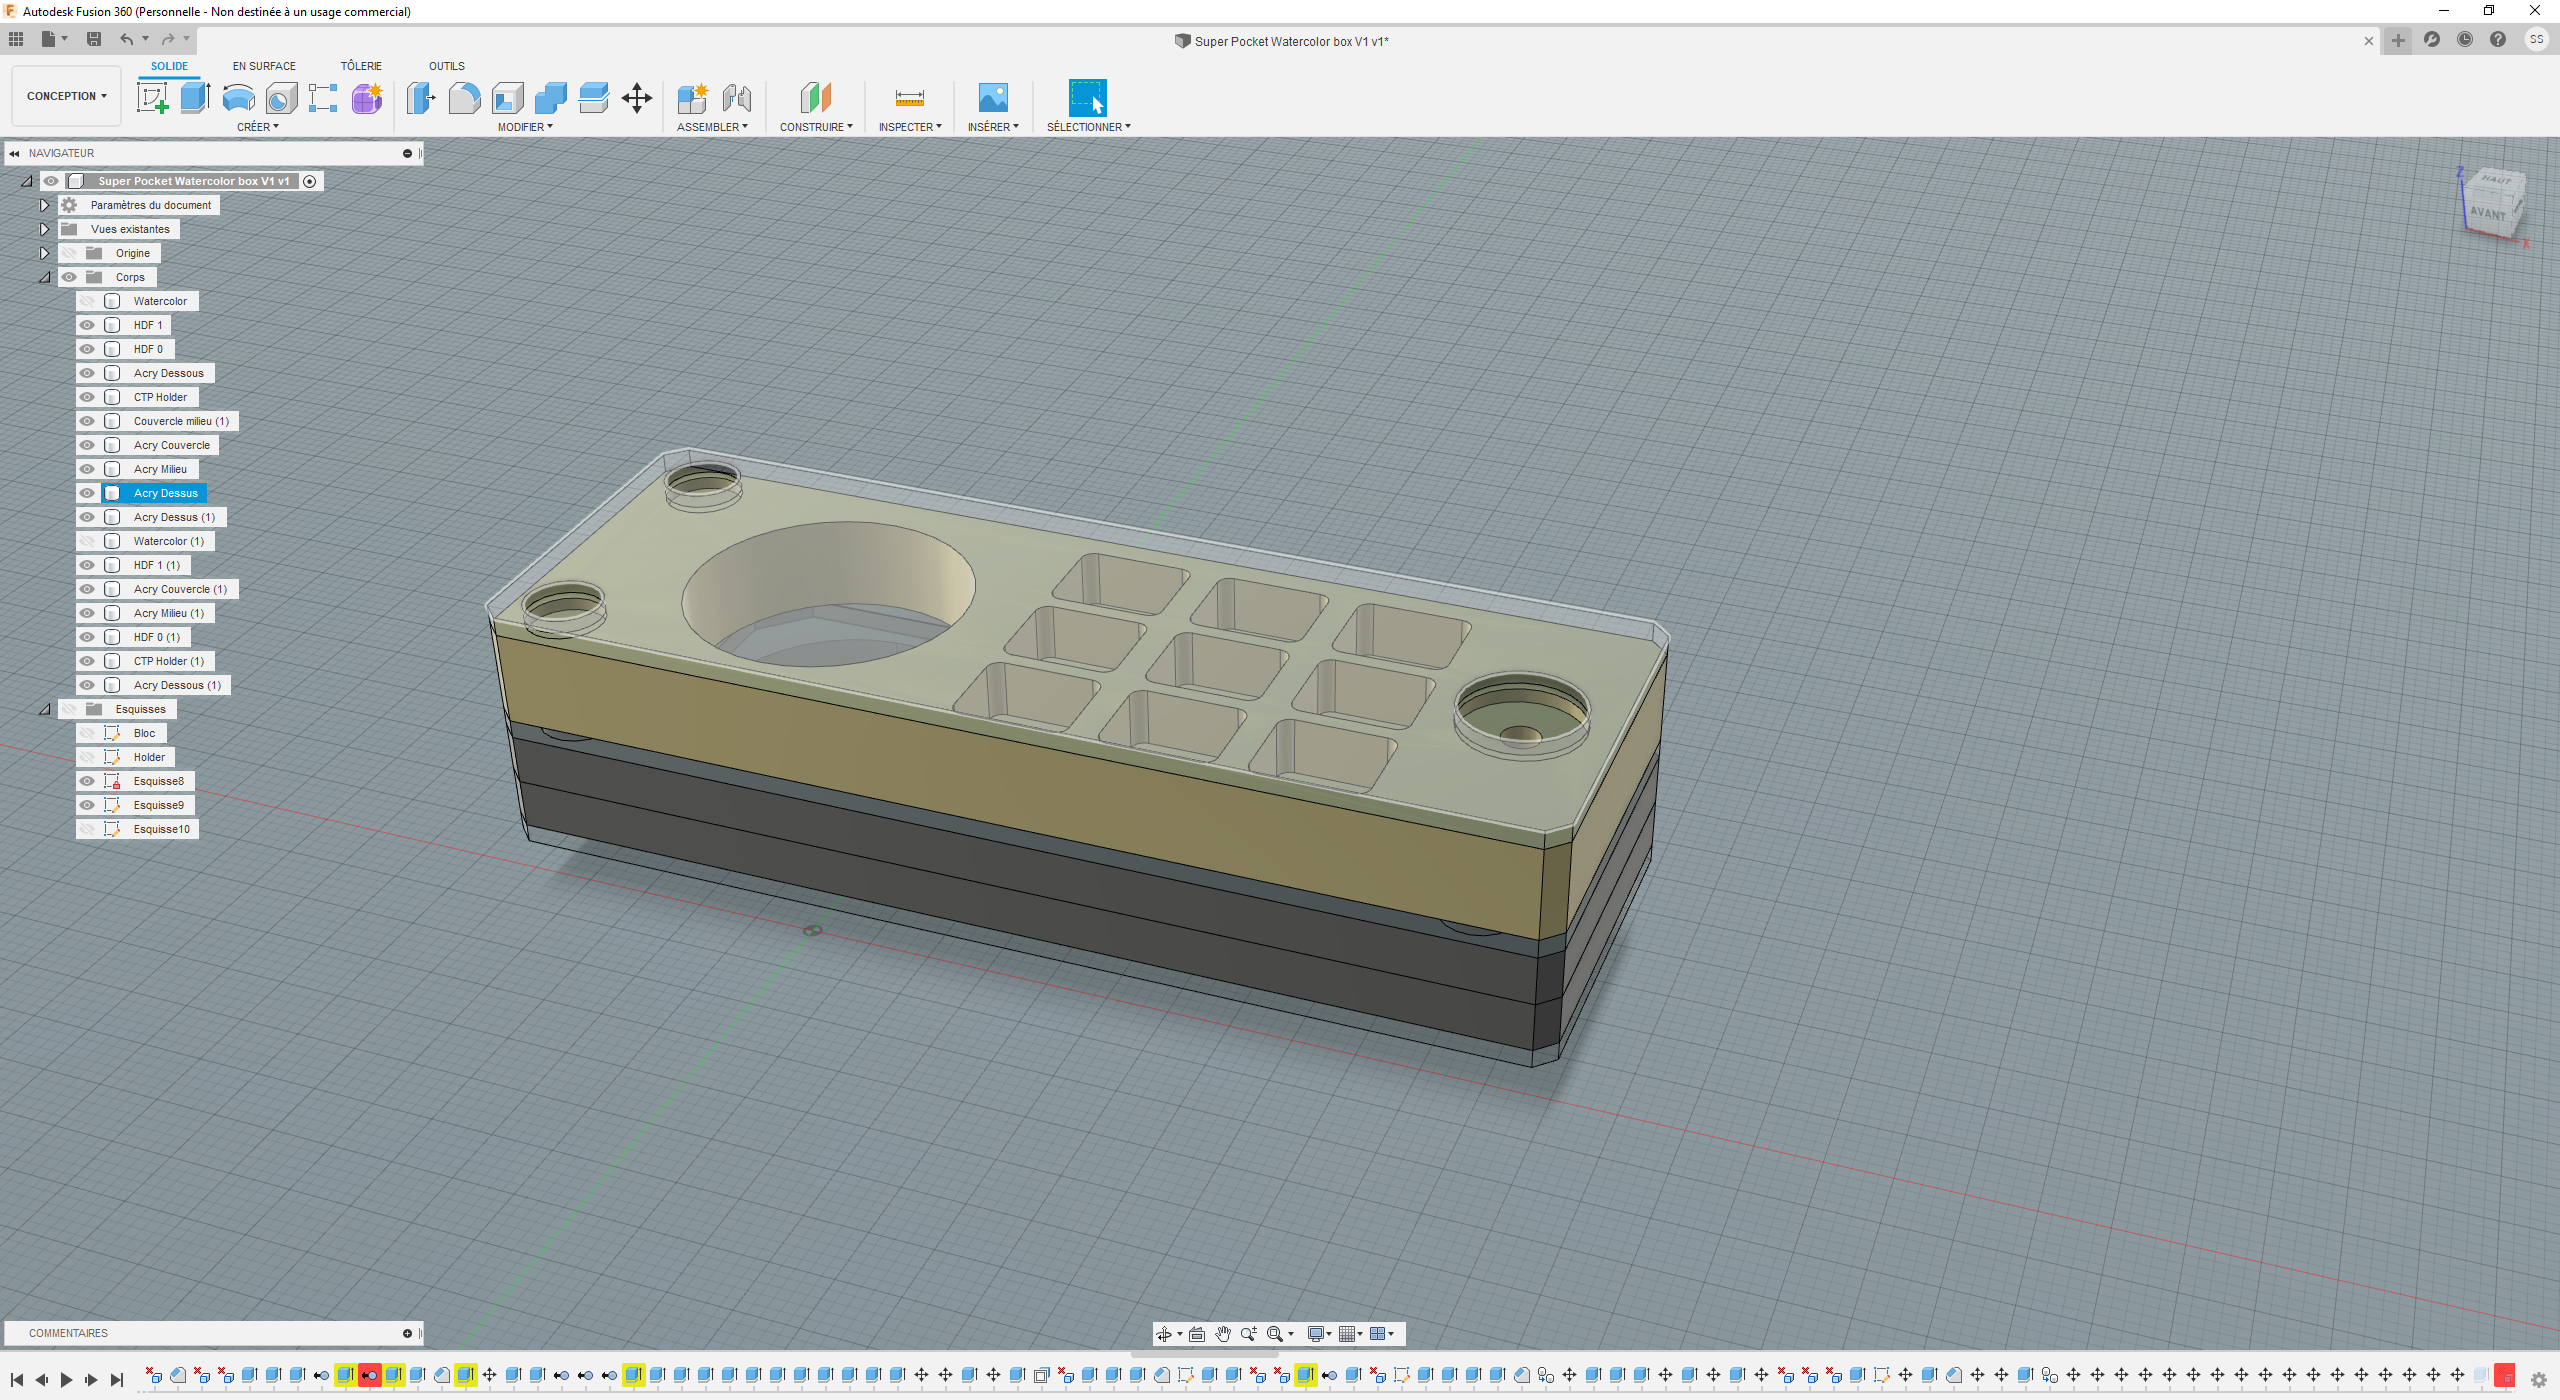The image size is (2560, 1400).
Task: Select the Revolve tool icon
Action: pyautogui.click(x=238, y=98)
